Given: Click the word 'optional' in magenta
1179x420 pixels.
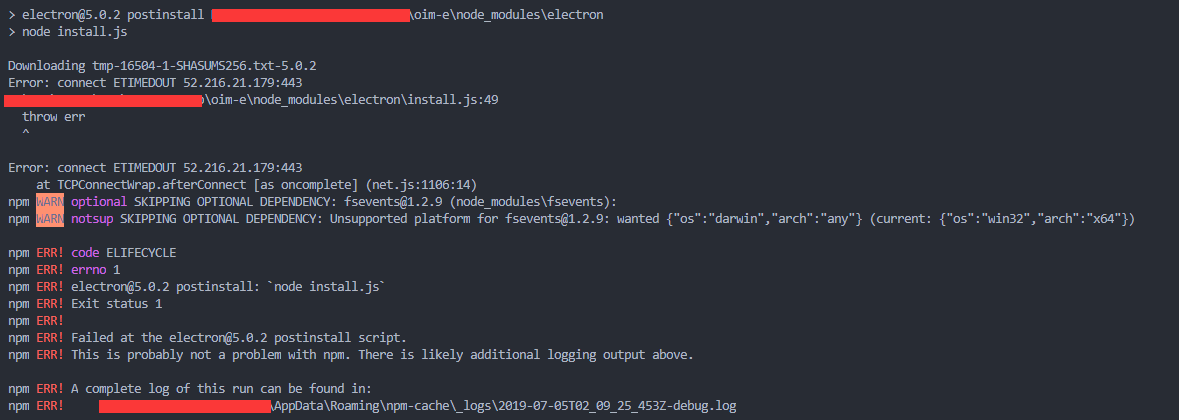Looking at the screenshot, I should tap(99, 201).
